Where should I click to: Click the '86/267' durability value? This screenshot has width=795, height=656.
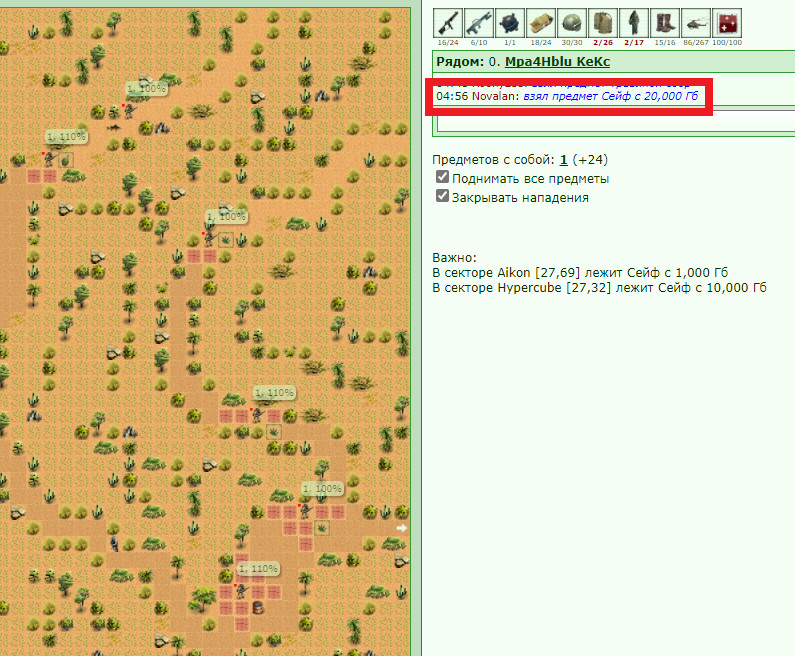[696, 43]
